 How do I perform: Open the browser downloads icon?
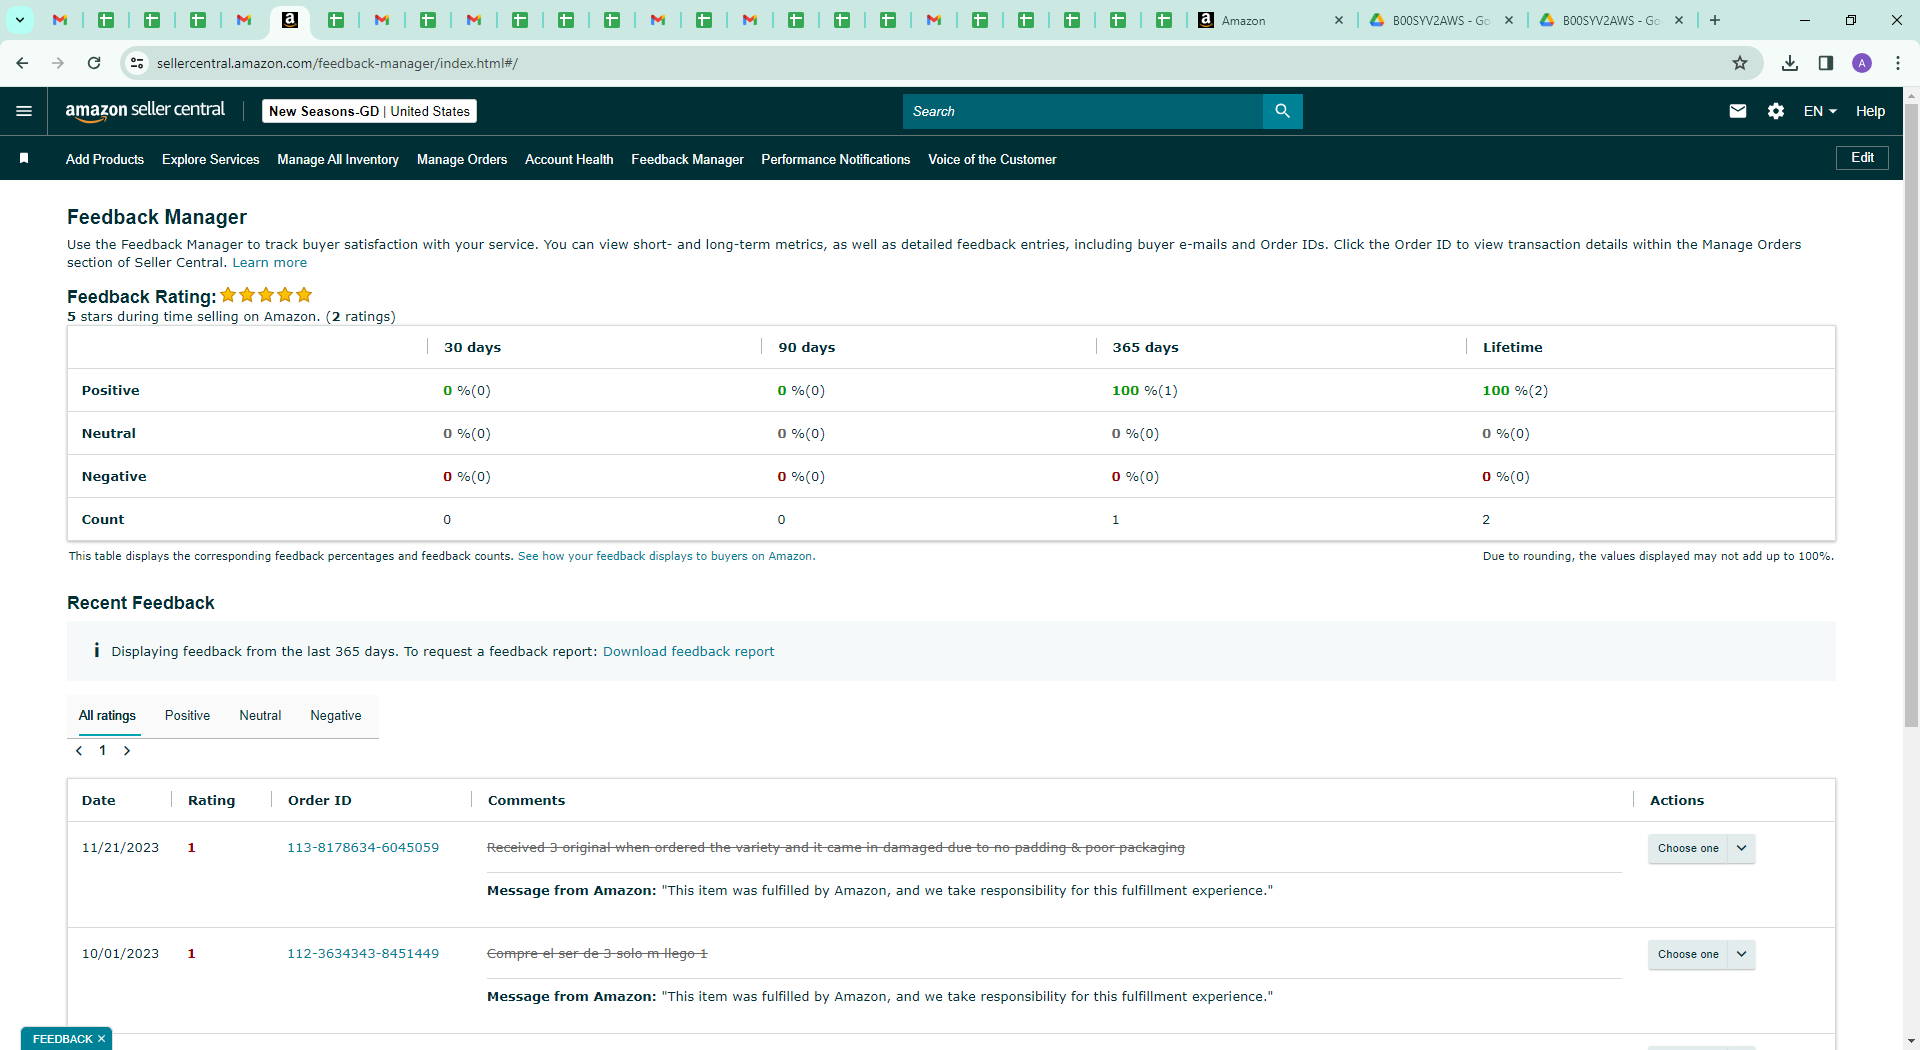pos(1790,63)
